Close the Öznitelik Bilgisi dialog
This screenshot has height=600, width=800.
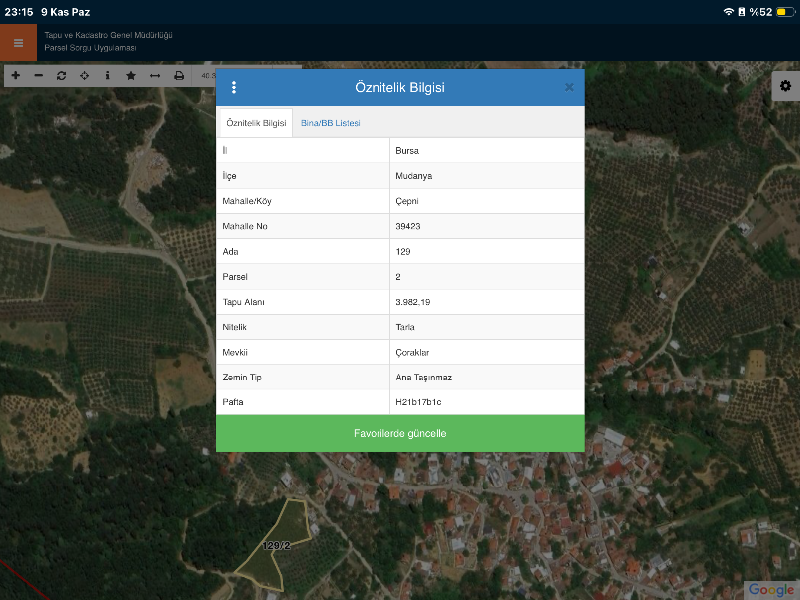click(569, 87)
